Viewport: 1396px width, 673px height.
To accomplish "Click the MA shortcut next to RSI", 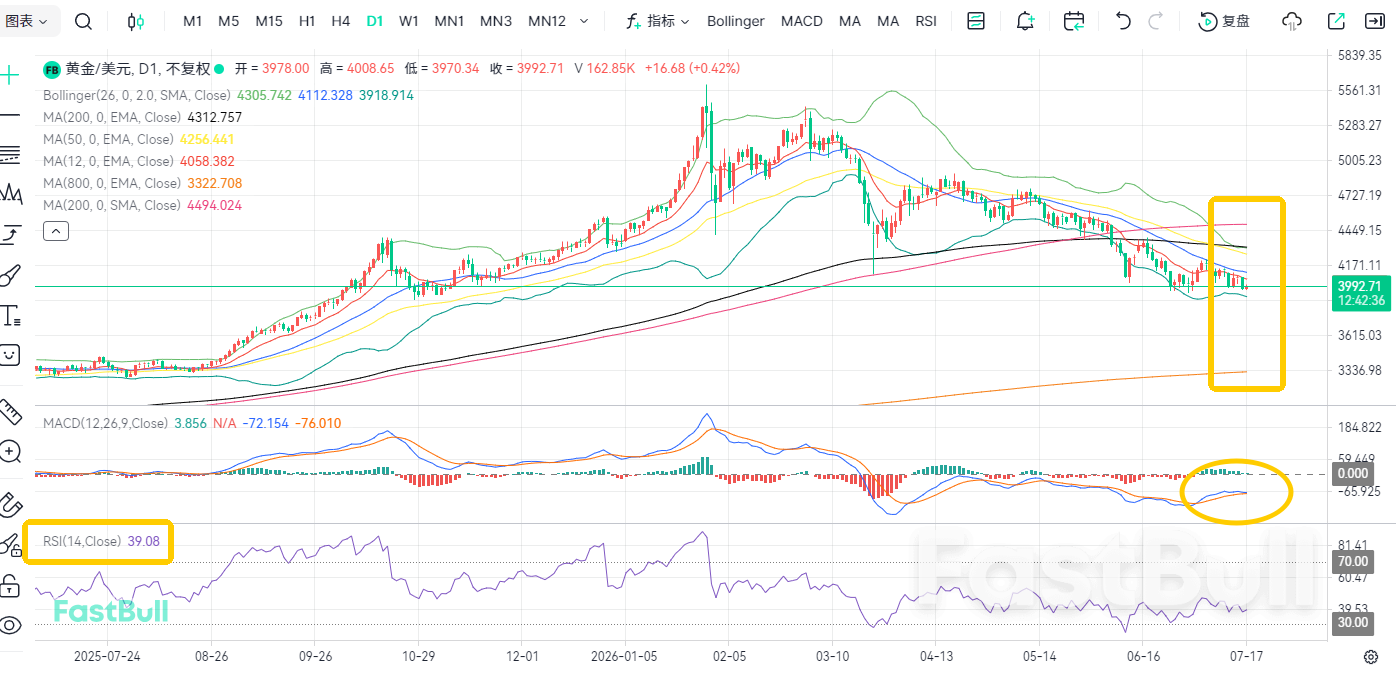I will point(888,21).
